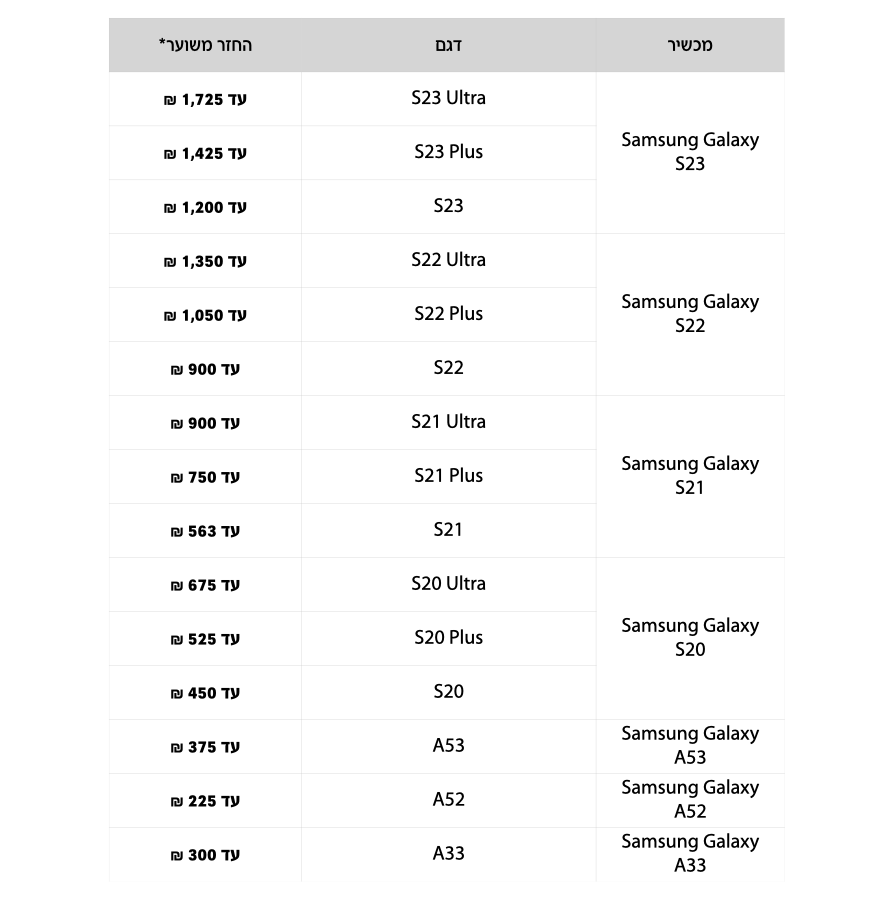
Task: Select the S20 Plus model cell
Action: [x=448, y=638]
